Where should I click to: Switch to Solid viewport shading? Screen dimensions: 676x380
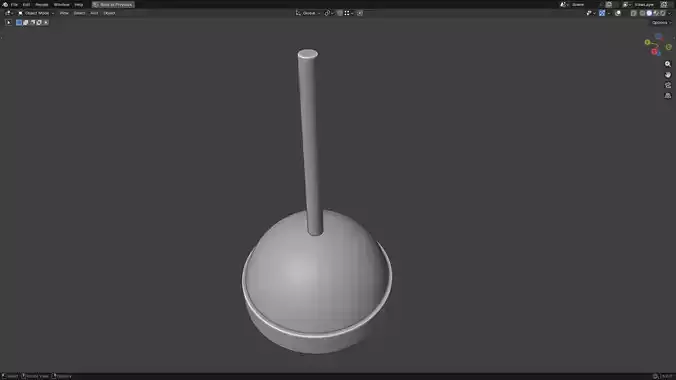(x=649, y=13)
